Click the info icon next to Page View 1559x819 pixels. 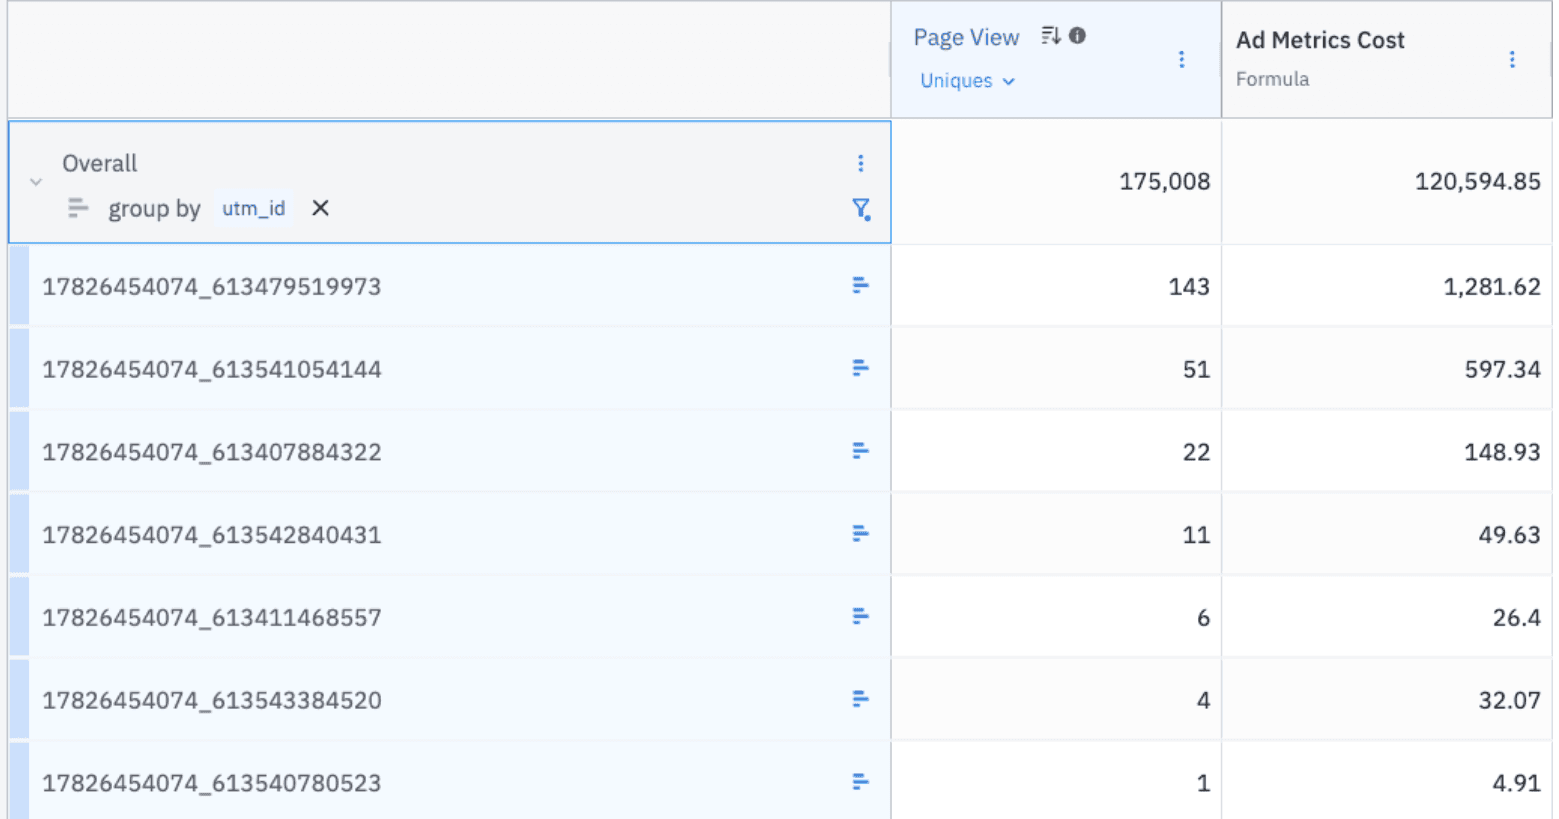pos(1077,35)
